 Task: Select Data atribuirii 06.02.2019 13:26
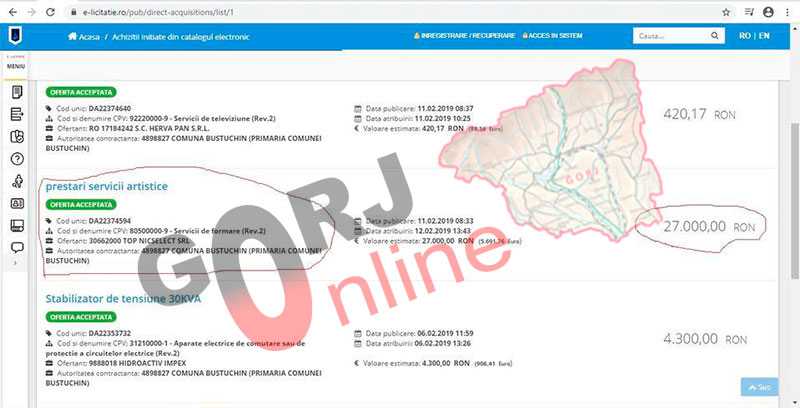pyautogui.click(x=418, y=343)
